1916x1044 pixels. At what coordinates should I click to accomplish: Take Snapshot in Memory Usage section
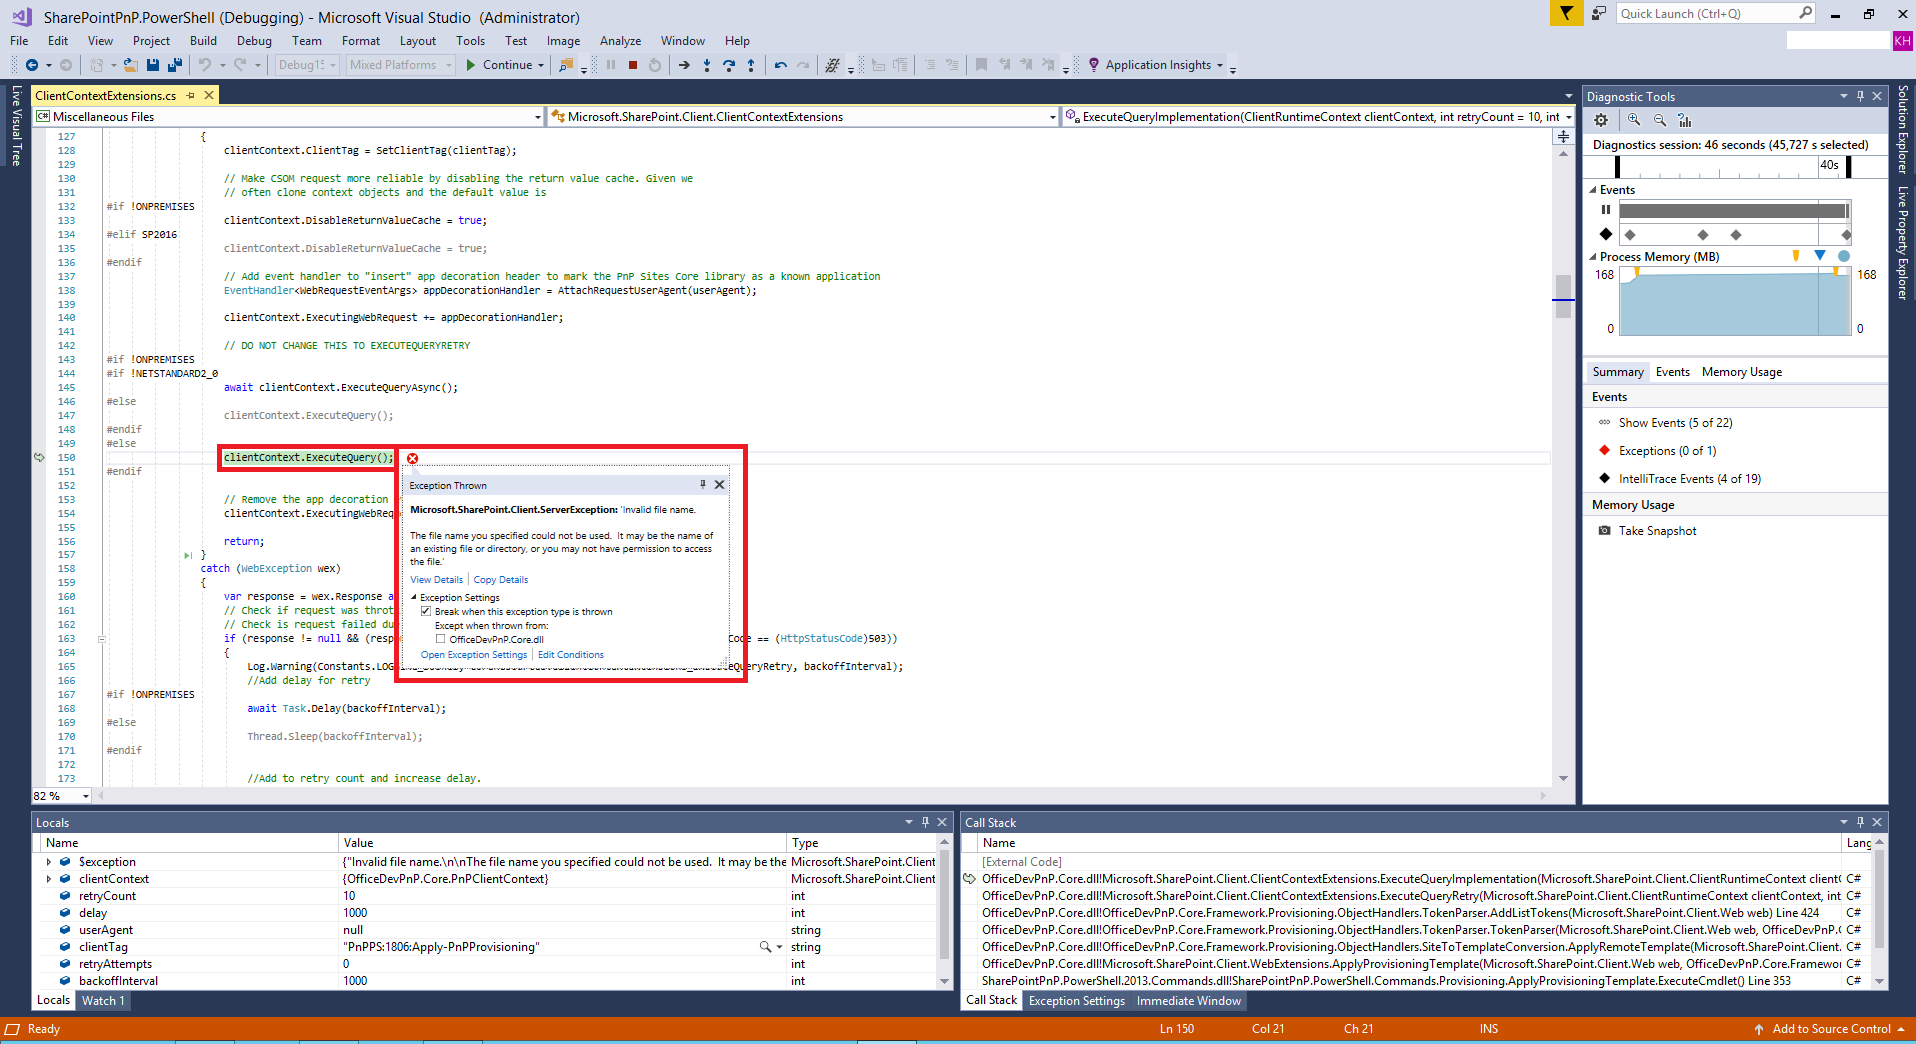coord(1656,530)
